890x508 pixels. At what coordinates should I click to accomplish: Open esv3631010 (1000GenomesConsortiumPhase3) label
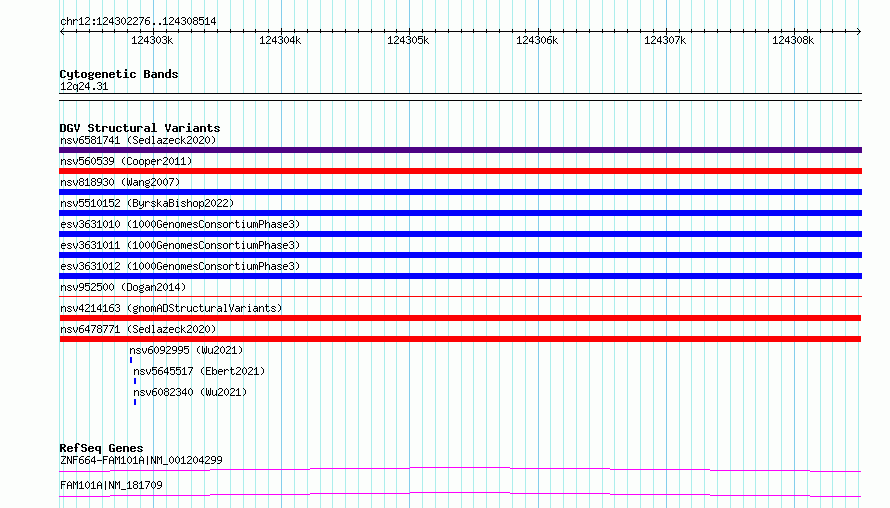[x=180, y=224]
